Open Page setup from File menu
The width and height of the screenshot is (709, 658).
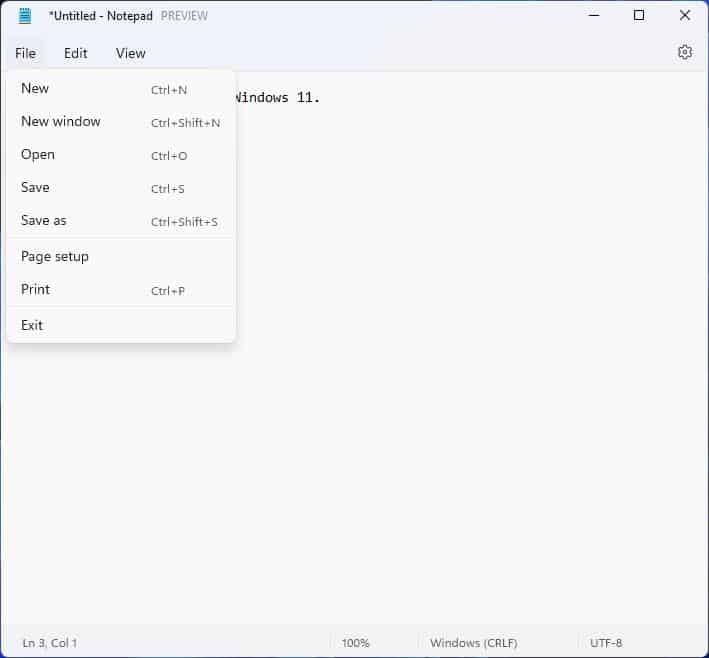(121, 256)
